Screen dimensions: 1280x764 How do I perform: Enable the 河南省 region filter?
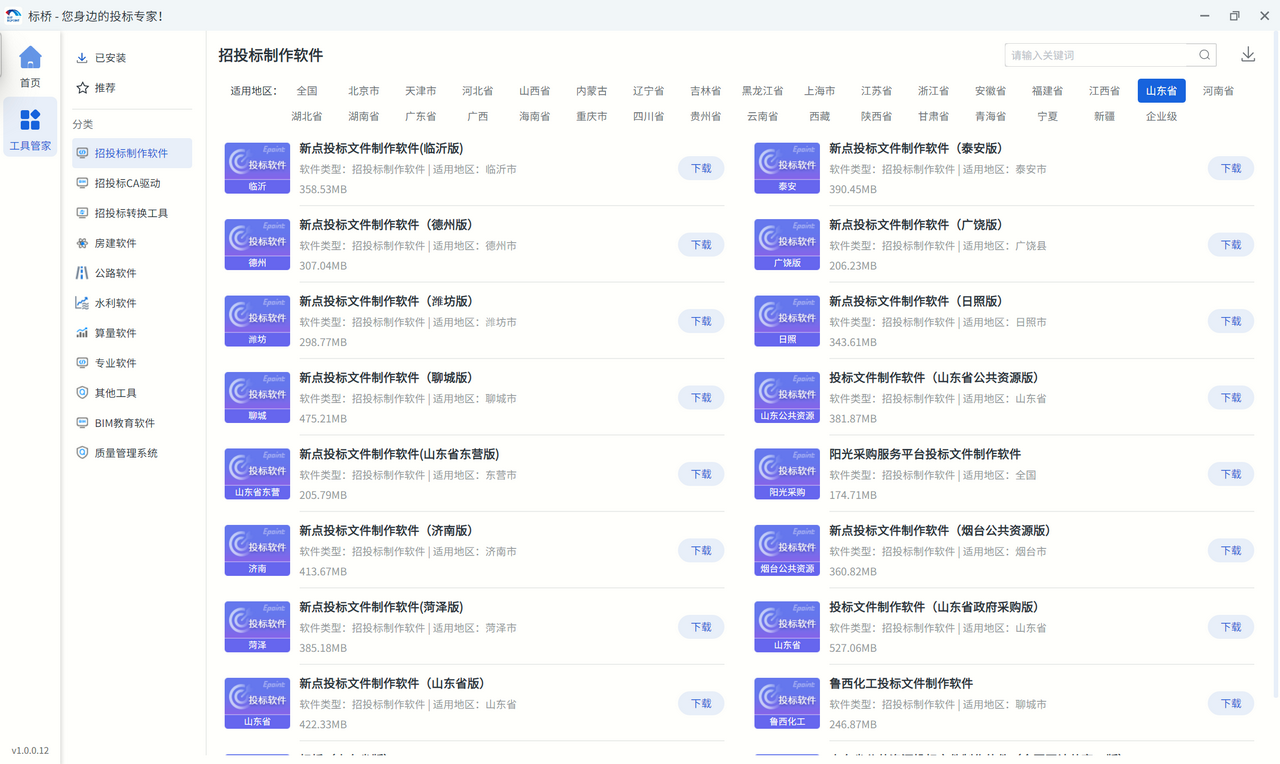[1217, 90]
